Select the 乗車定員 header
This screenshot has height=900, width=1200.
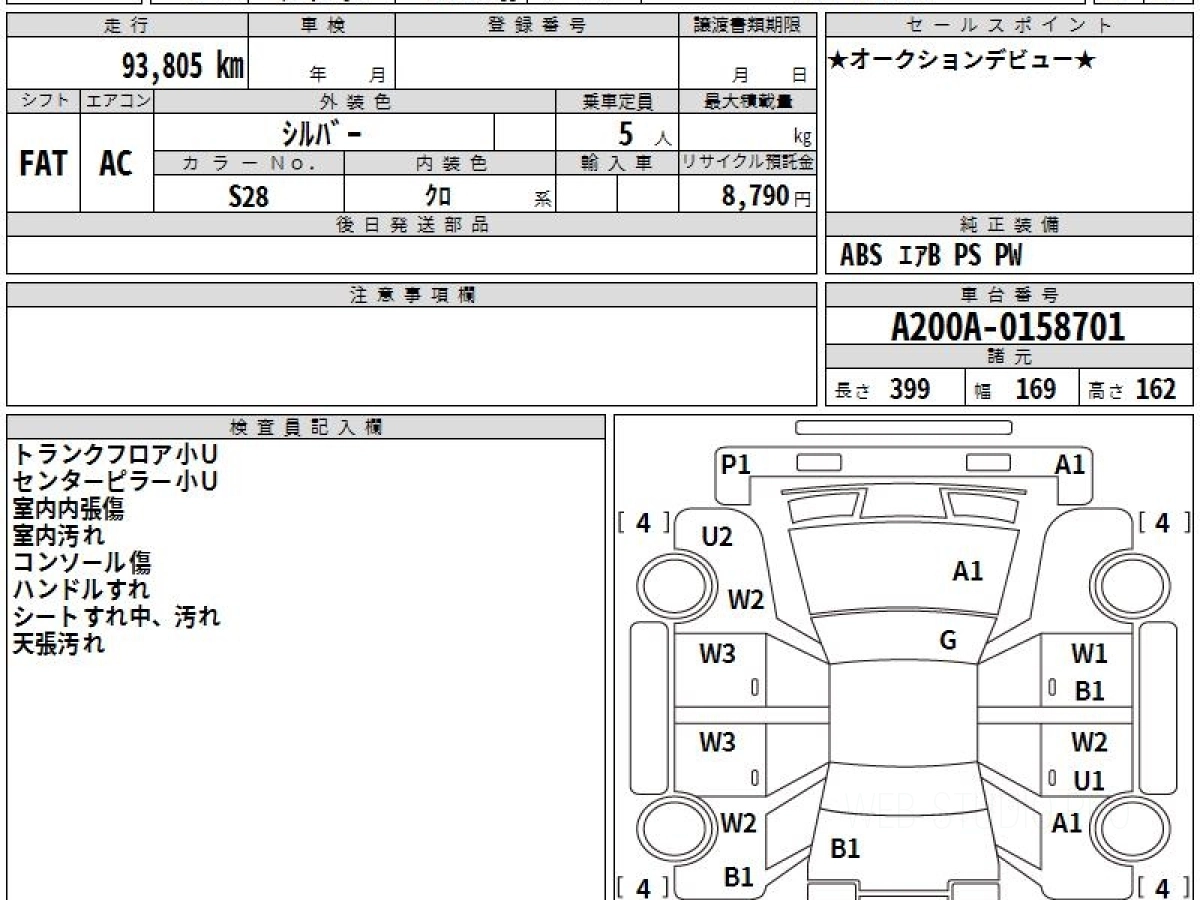coord(617,101)
